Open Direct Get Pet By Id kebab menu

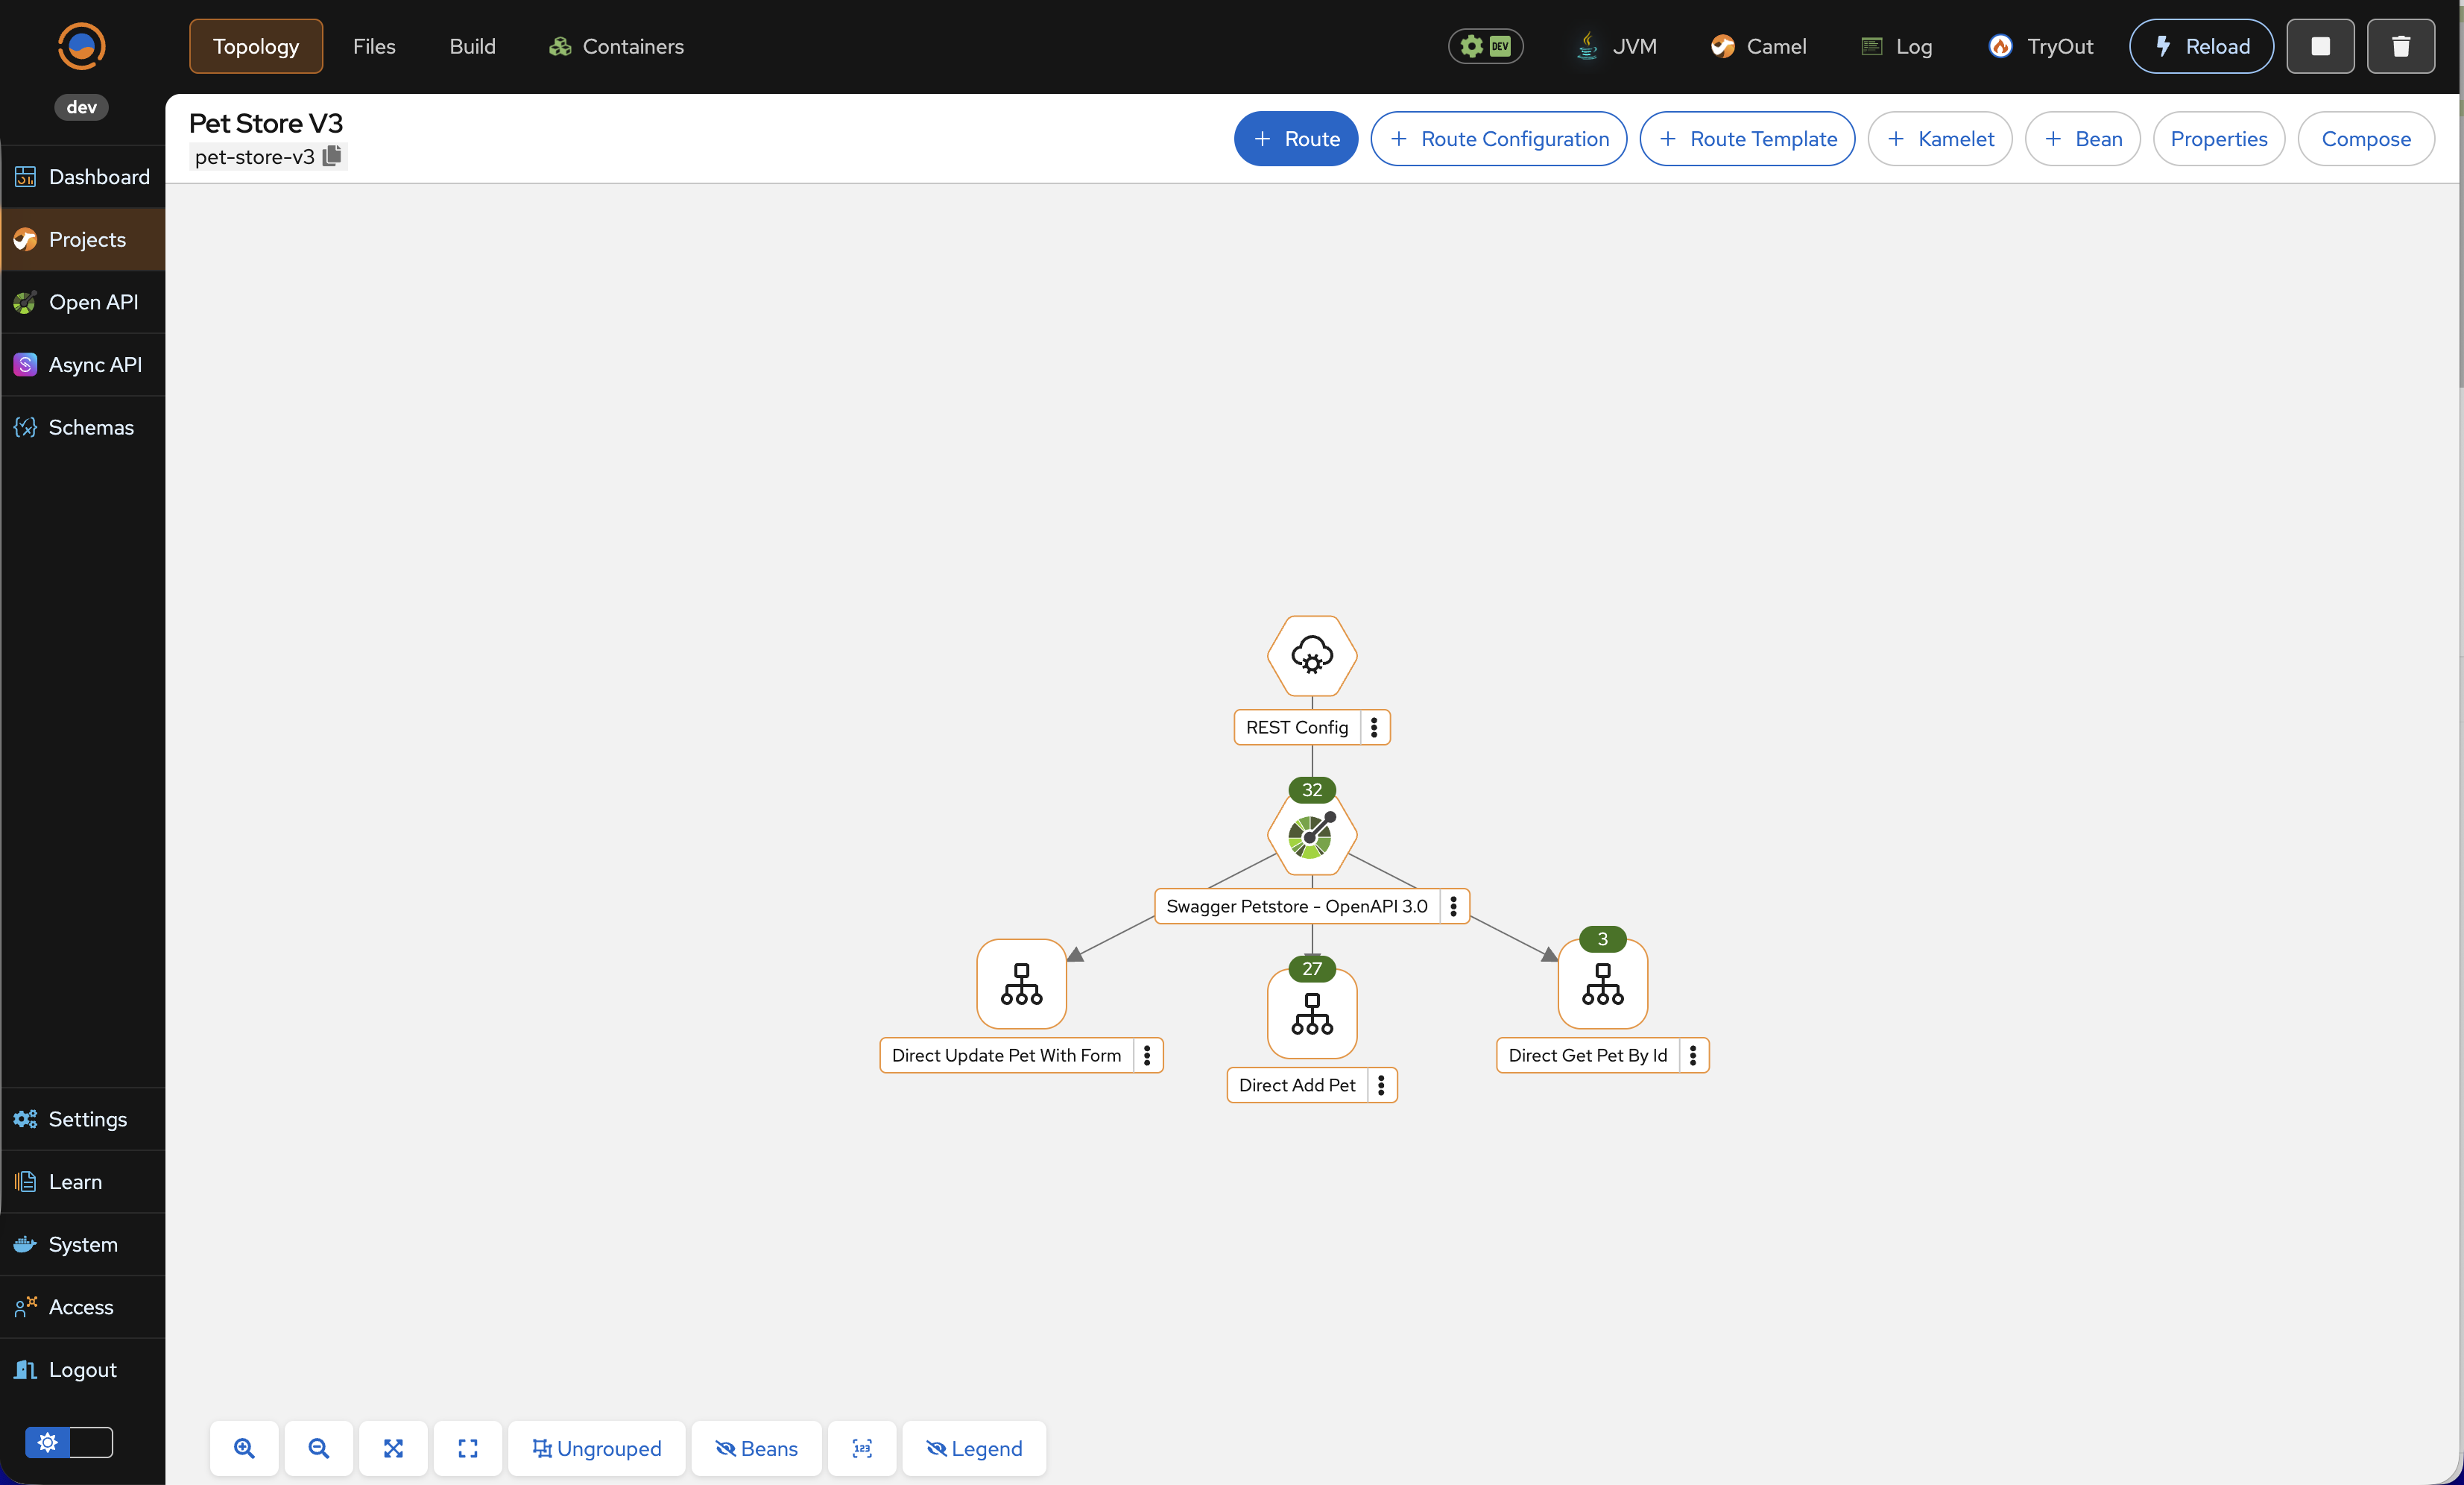tap(1693, 1055)
